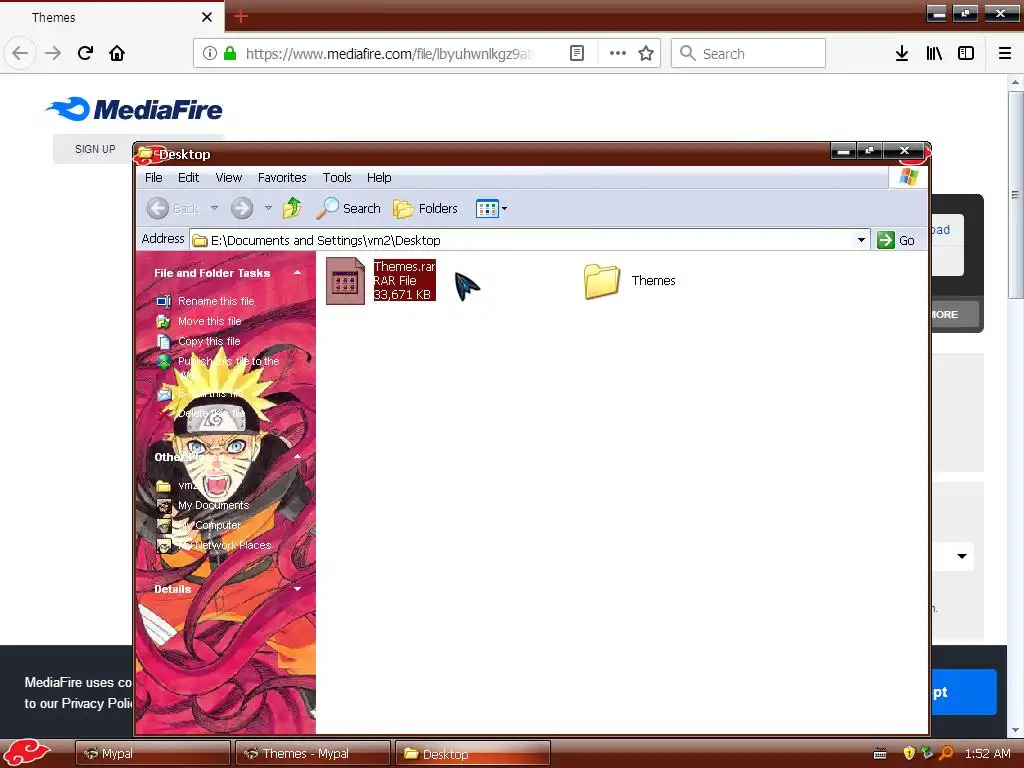This screenshot has width=1024, height=768.
Task: Select the Themes.rar file icon
Action: pyautogui.click(x=345, y=281)
